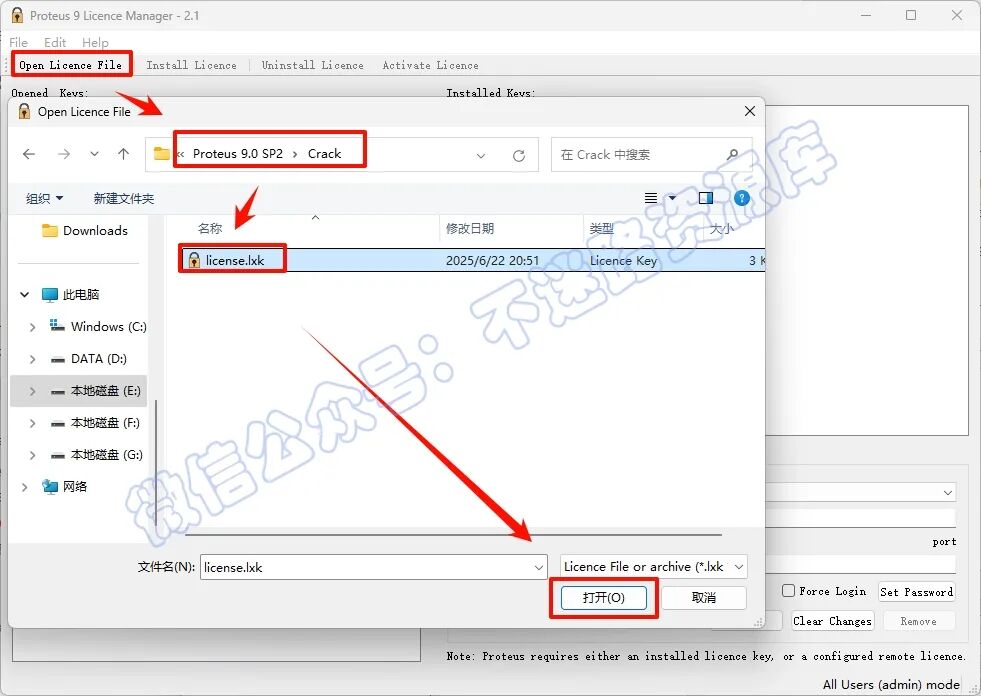The image size is (981, 696).
Task: Click Set Password button
Action: tap(917, 591)
